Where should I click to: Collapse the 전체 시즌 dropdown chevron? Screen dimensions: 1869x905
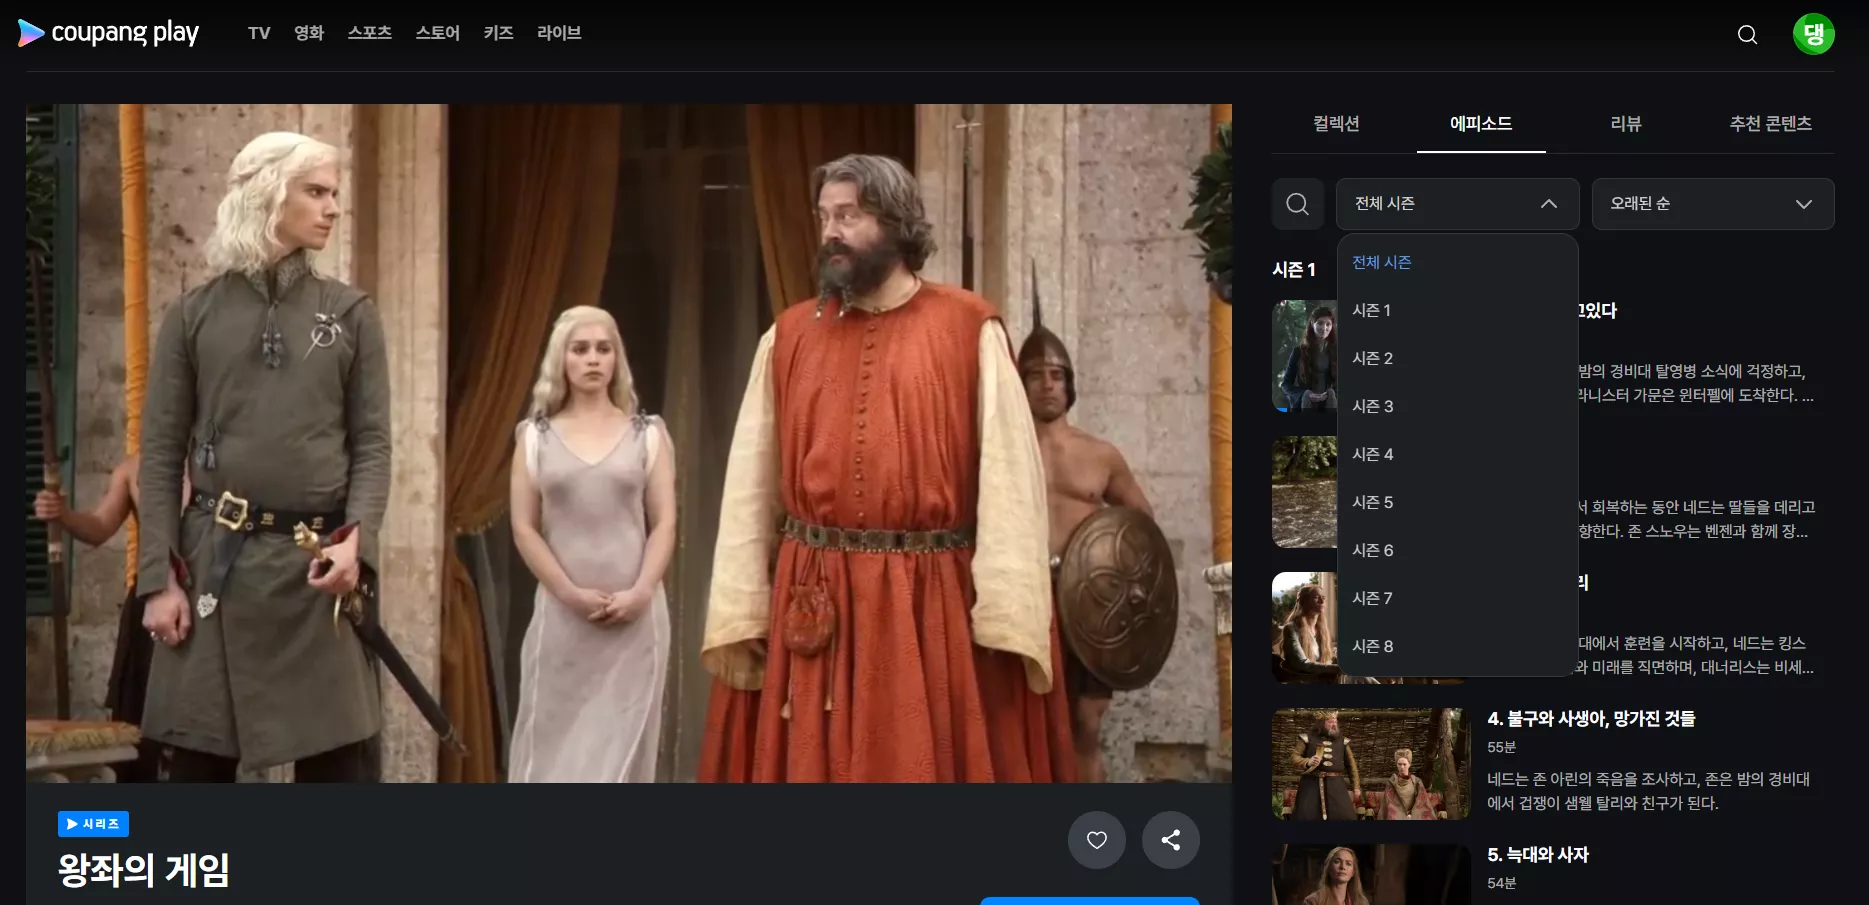[1549, 204]
